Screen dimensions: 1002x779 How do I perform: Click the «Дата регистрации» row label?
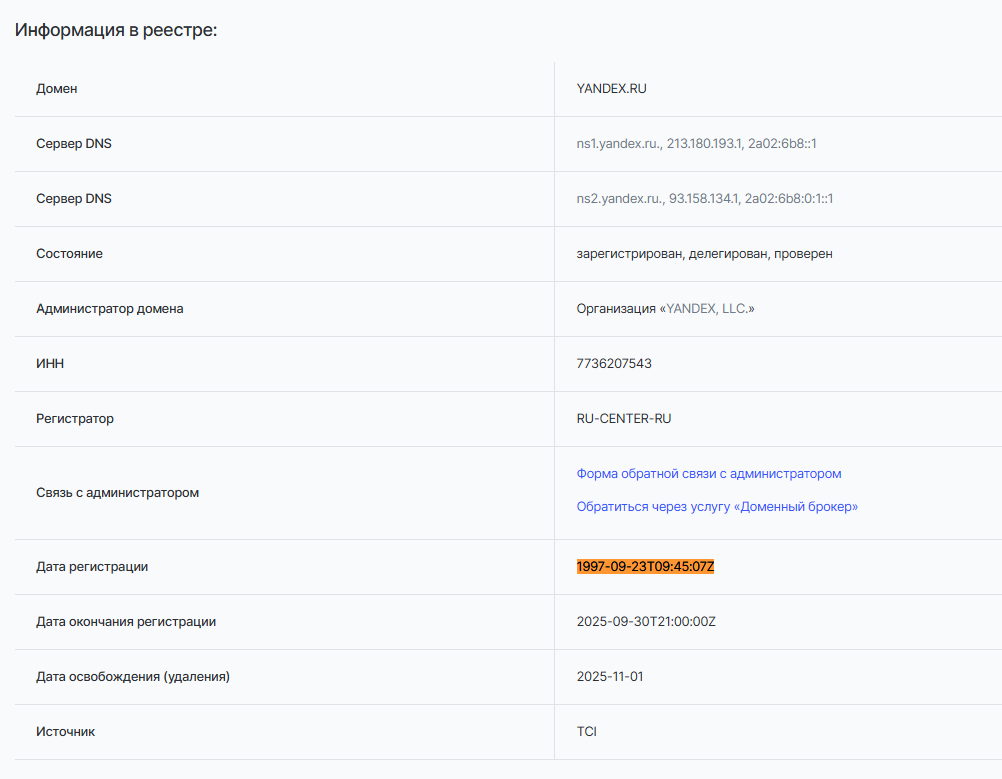click(x=92, y=567)
